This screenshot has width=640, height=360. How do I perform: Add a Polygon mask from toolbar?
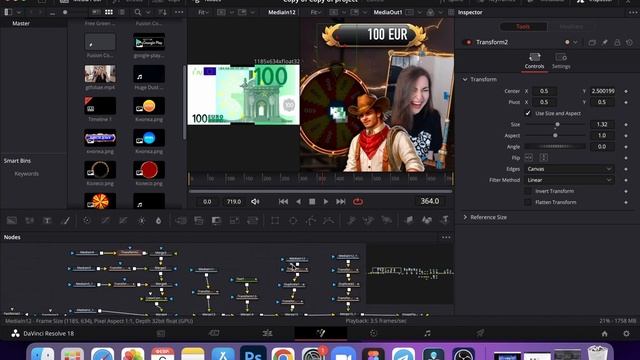click(x=311, y=220)
